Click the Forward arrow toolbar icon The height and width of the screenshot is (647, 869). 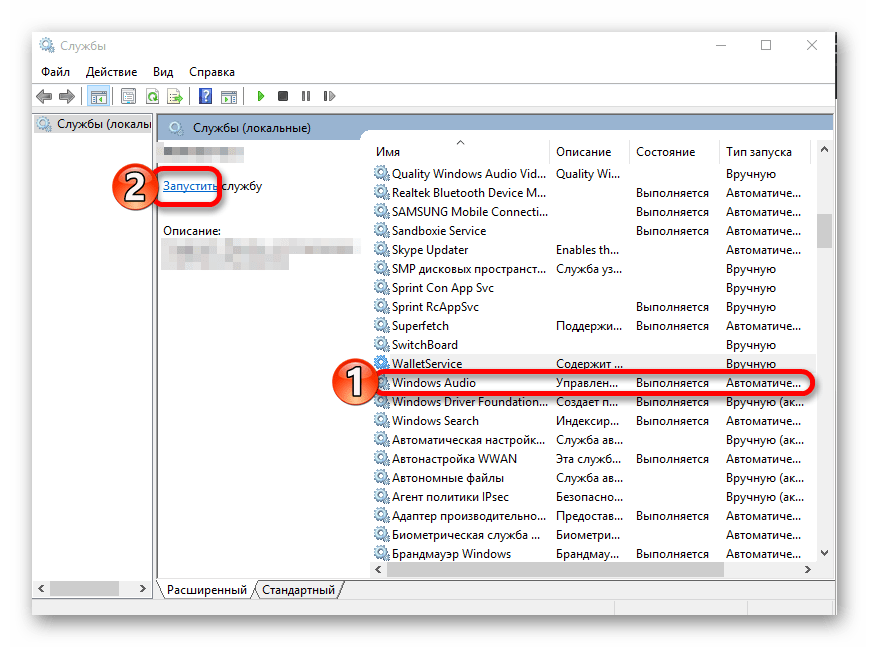(x=67, y=96)
